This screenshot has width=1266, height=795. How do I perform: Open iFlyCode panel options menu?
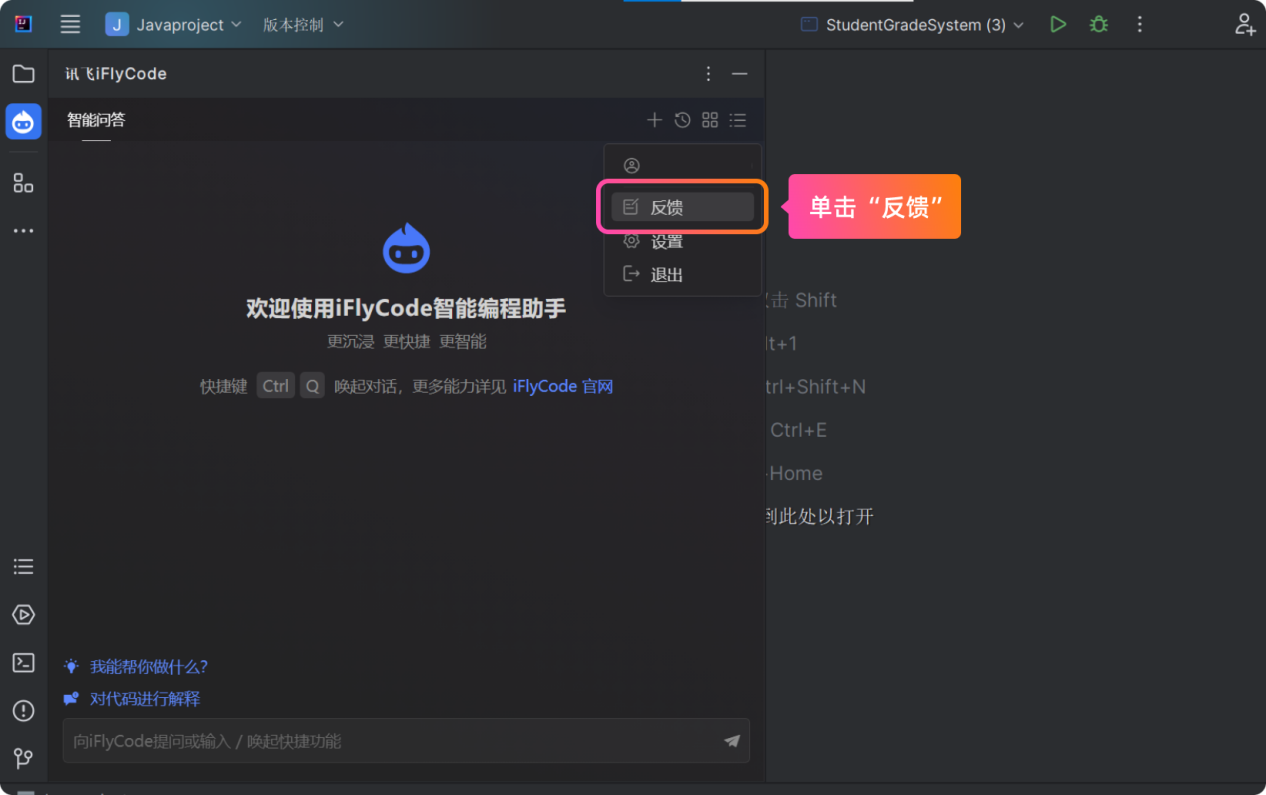click(x=708, y=74)
